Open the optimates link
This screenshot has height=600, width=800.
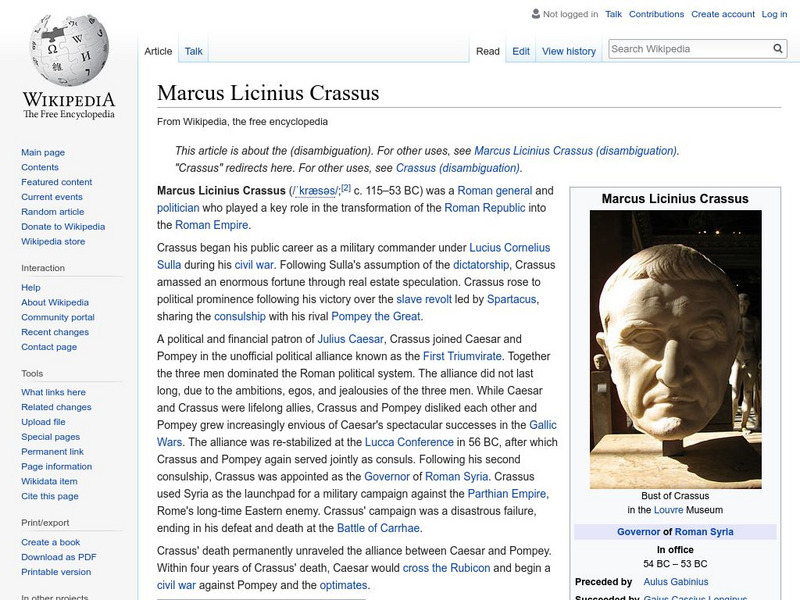coord(343,585)
